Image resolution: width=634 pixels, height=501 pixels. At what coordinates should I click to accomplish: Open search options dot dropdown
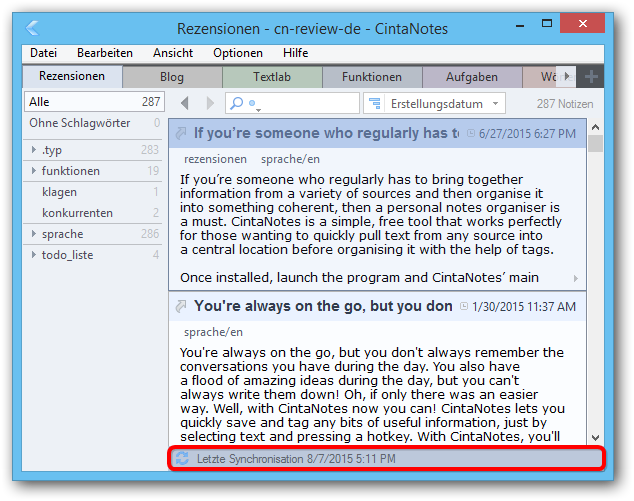(254, 105)
